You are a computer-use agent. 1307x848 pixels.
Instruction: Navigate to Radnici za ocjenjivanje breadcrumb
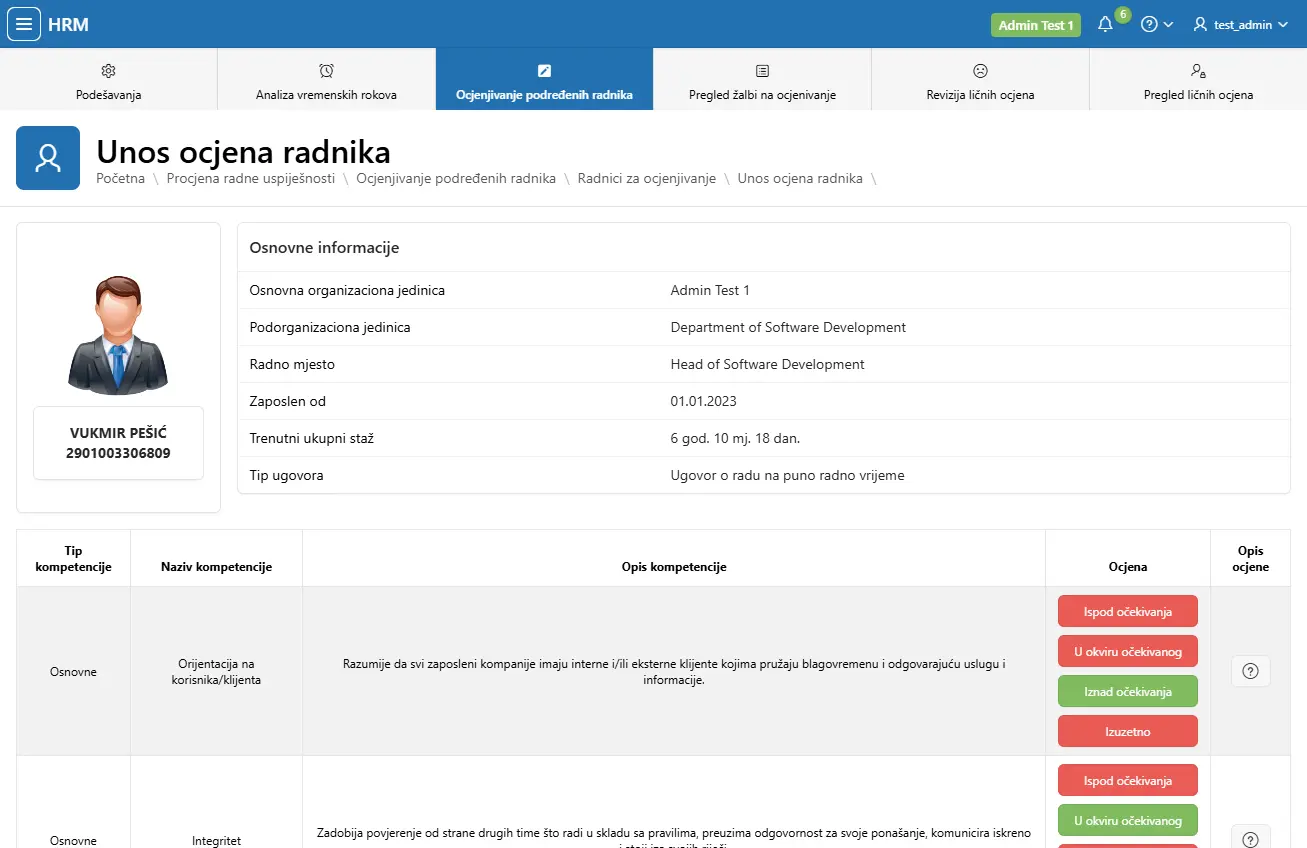647,179
